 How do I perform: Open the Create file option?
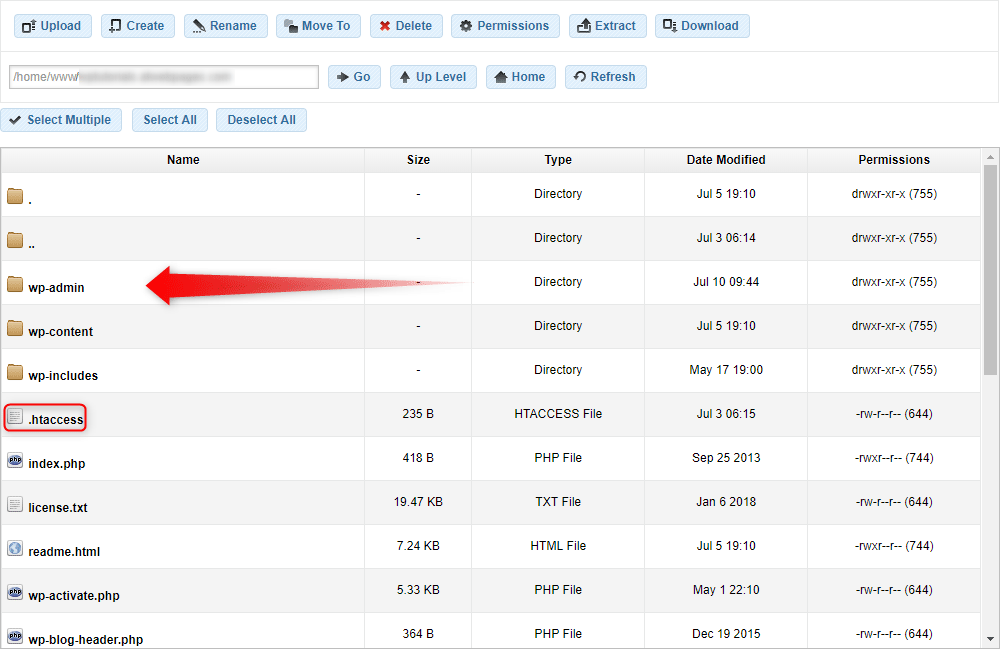pos(138,26)
